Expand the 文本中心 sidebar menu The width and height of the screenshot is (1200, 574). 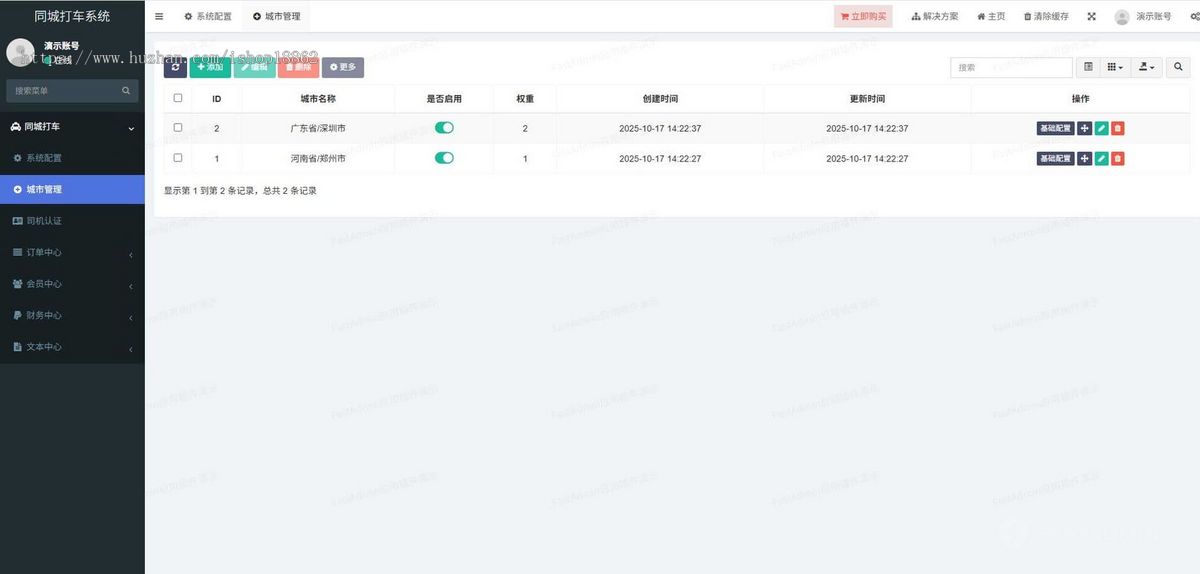[72, 347]
